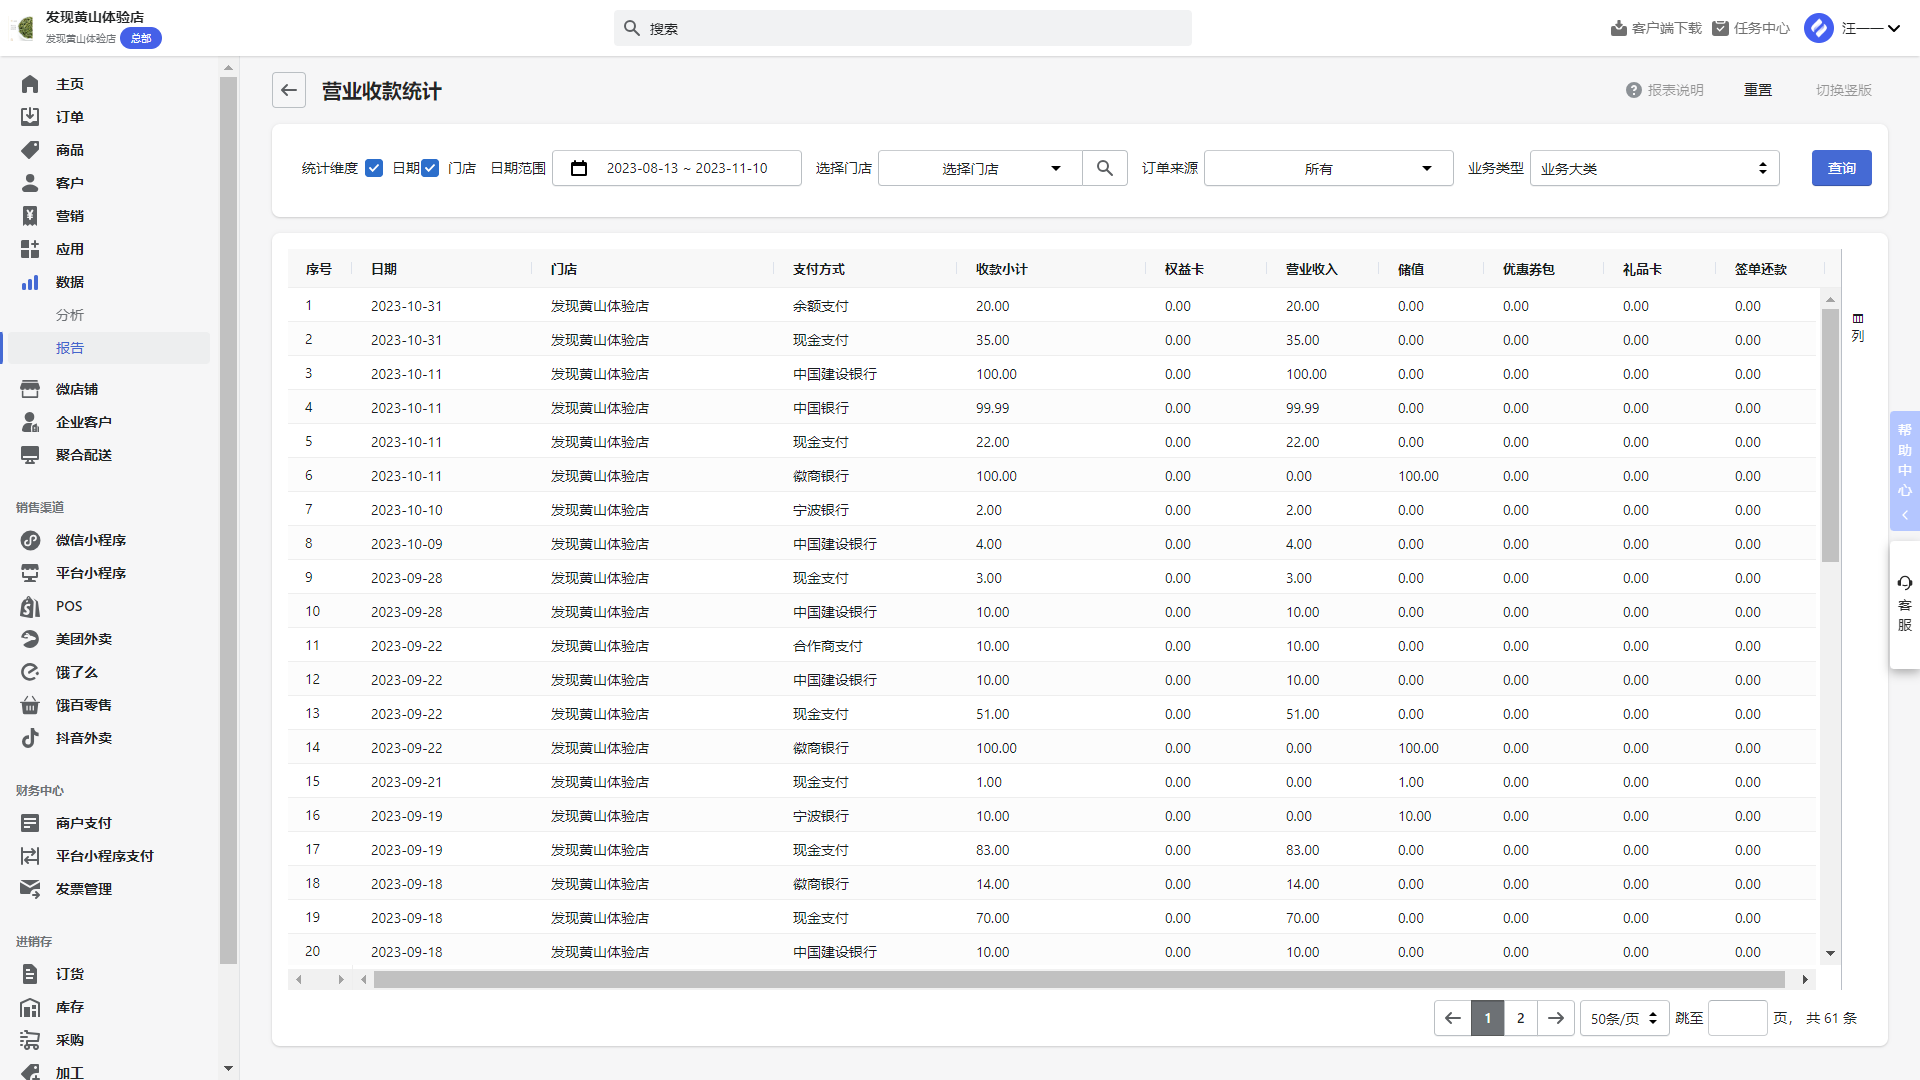Open the 应用 apps icon
Viewport: 1920px width, 1080px height.
pos(30,249)
